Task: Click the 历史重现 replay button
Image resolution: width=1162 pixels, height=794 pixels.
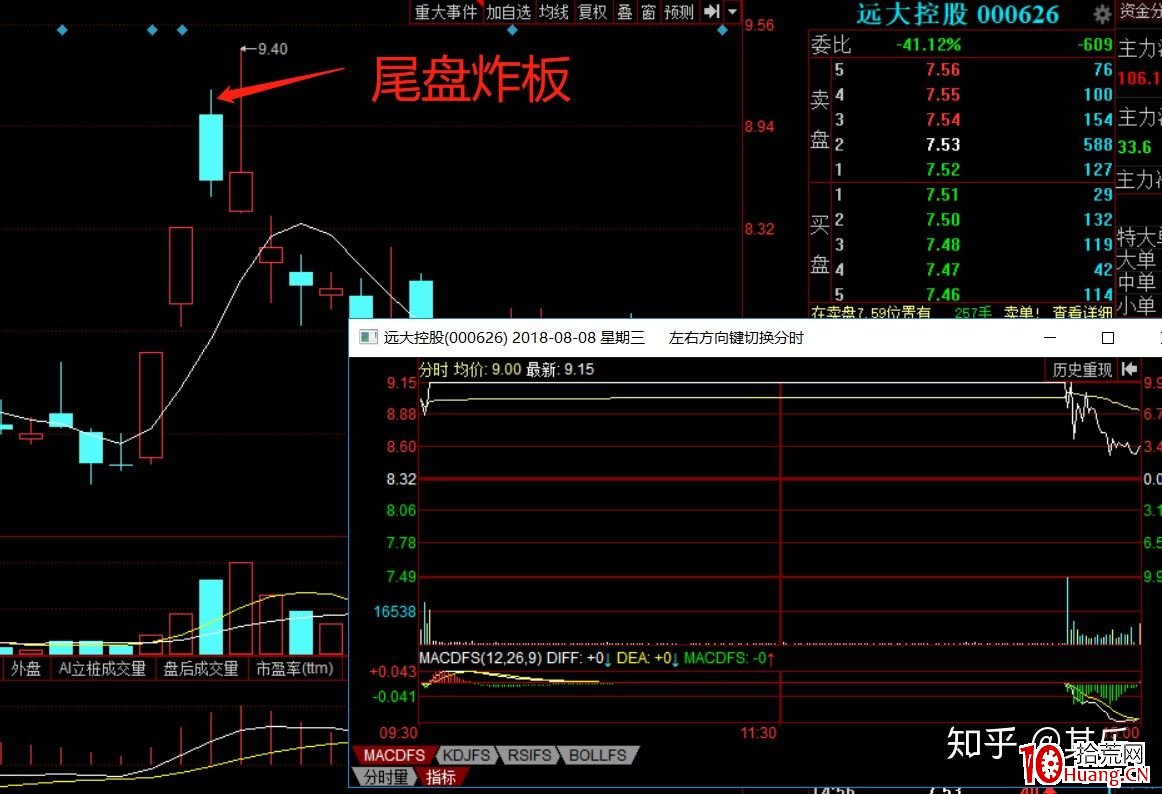Action: tap(1085, 369)
